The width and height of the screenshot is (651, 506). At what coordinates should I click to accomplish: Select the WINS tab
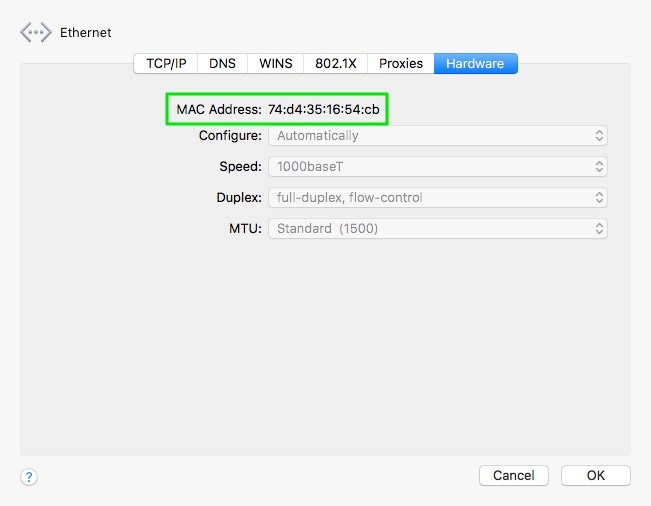(x=275, y=63)
